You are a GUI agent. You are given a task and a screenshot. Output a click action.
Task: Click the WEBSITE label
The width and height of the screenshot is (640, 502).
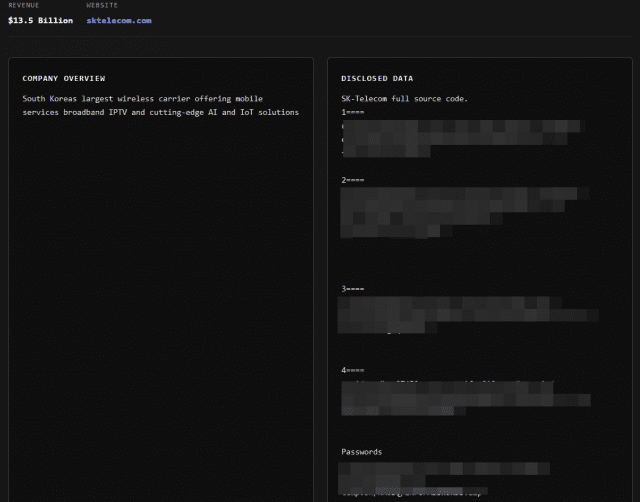pyautogui.click(x=102, y=5)
